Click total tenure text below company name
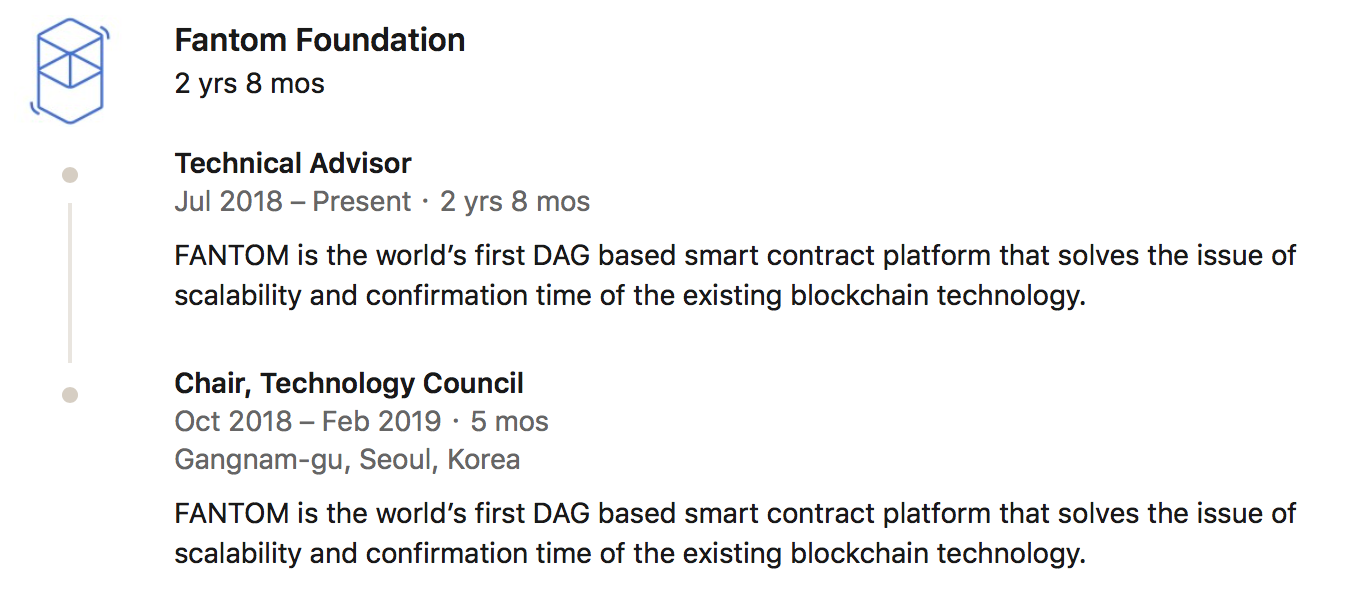This screenshot has height=598, width=1358. tap(249, 83)
